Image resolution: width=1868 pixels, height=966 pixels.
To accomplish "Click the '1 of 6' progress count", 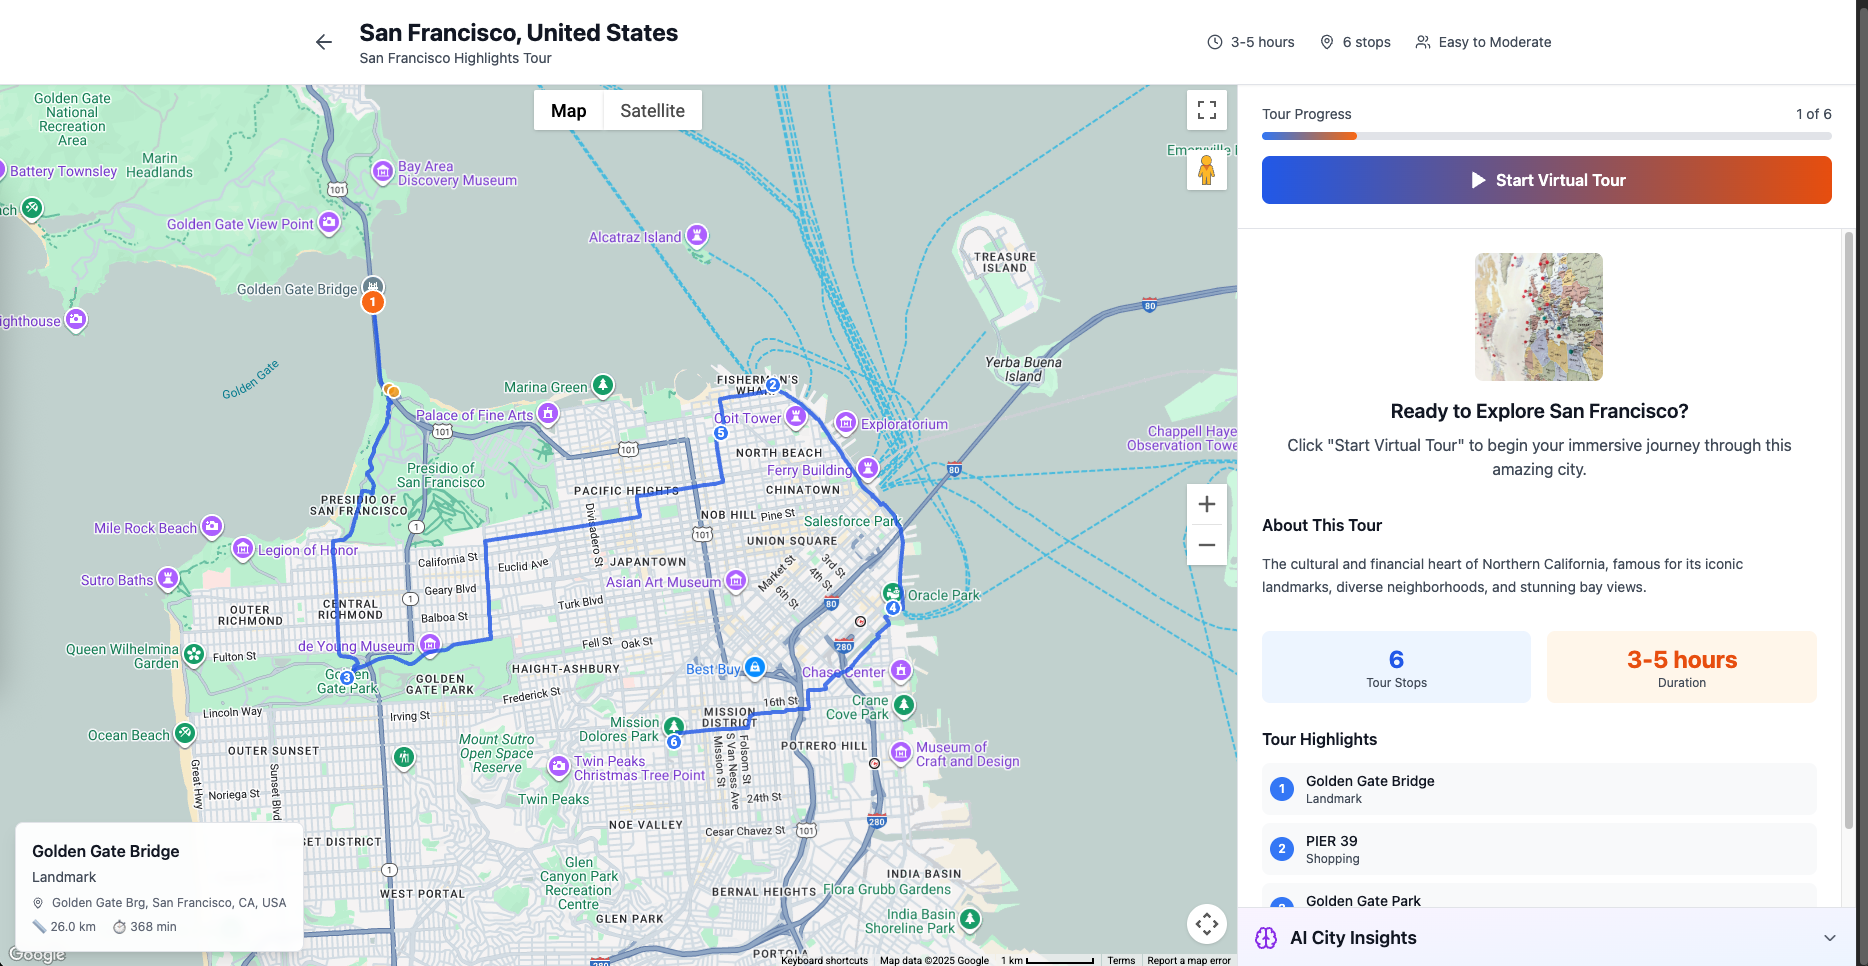I will click(x=1813, y=114).
